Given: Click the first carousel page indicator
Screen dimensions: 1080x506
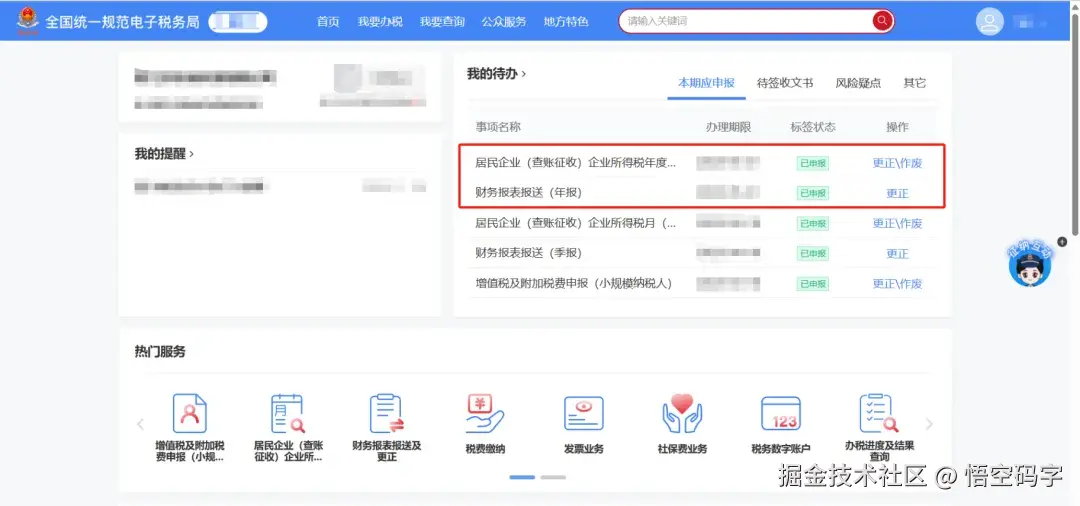Looking at the screenshot, I should tap(522, 477).
